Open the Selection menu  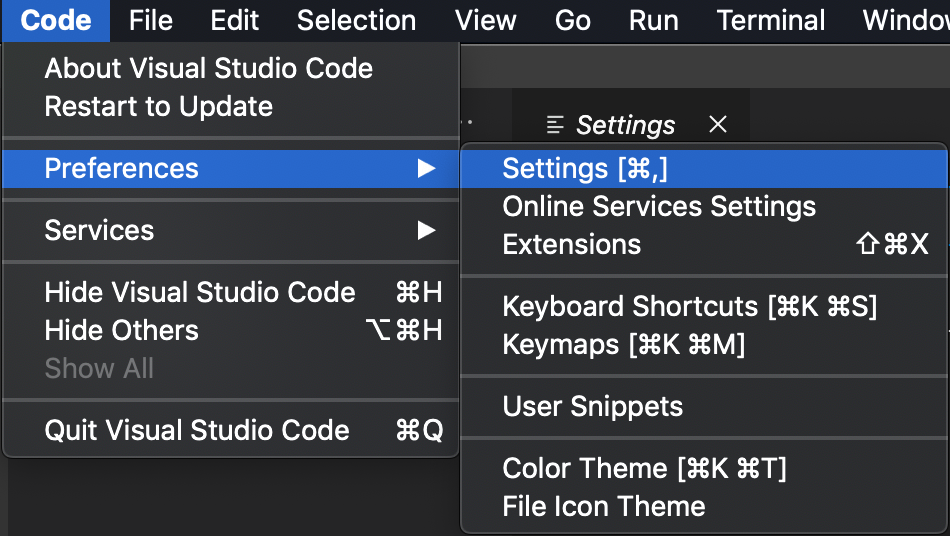click(x=356, y=21)
